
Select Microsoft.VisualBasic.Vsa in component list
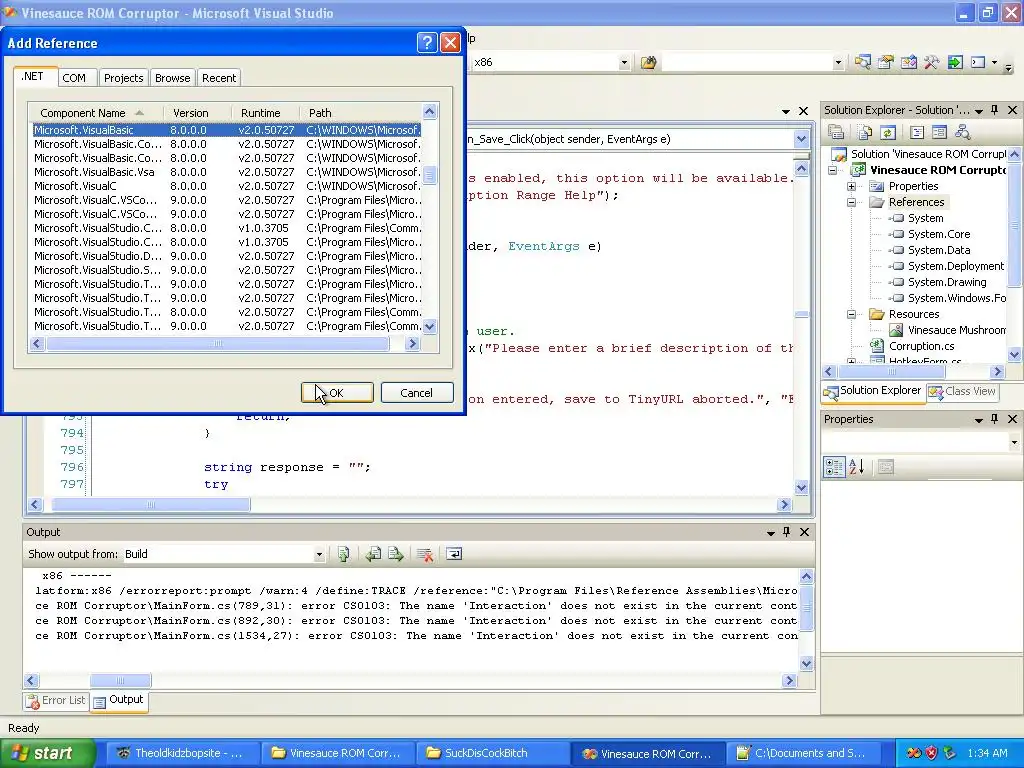tap(227, 172)
